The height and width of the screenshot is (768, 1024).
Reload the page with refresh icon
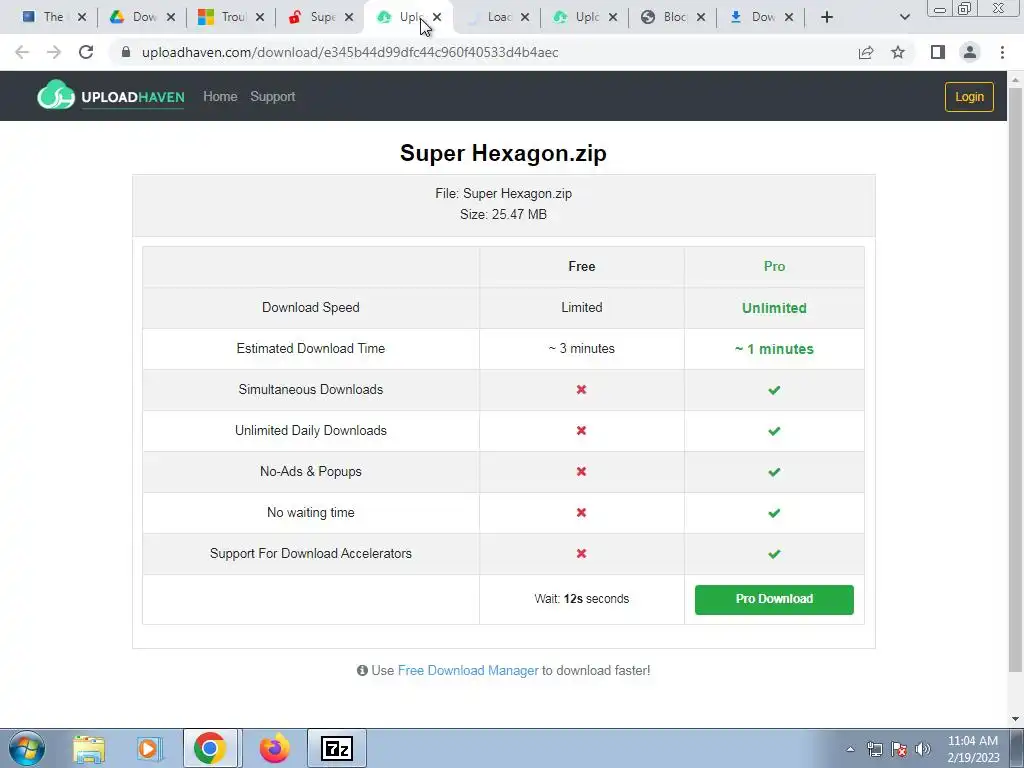pos(86,52)
